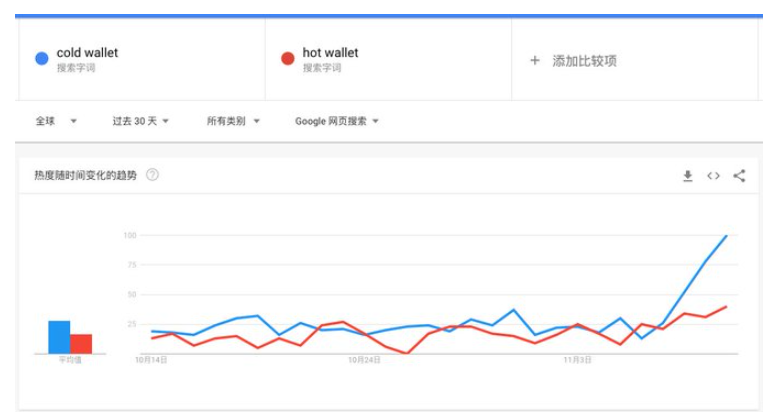Click the red dot beside hot wallet

tap(287, 59)
